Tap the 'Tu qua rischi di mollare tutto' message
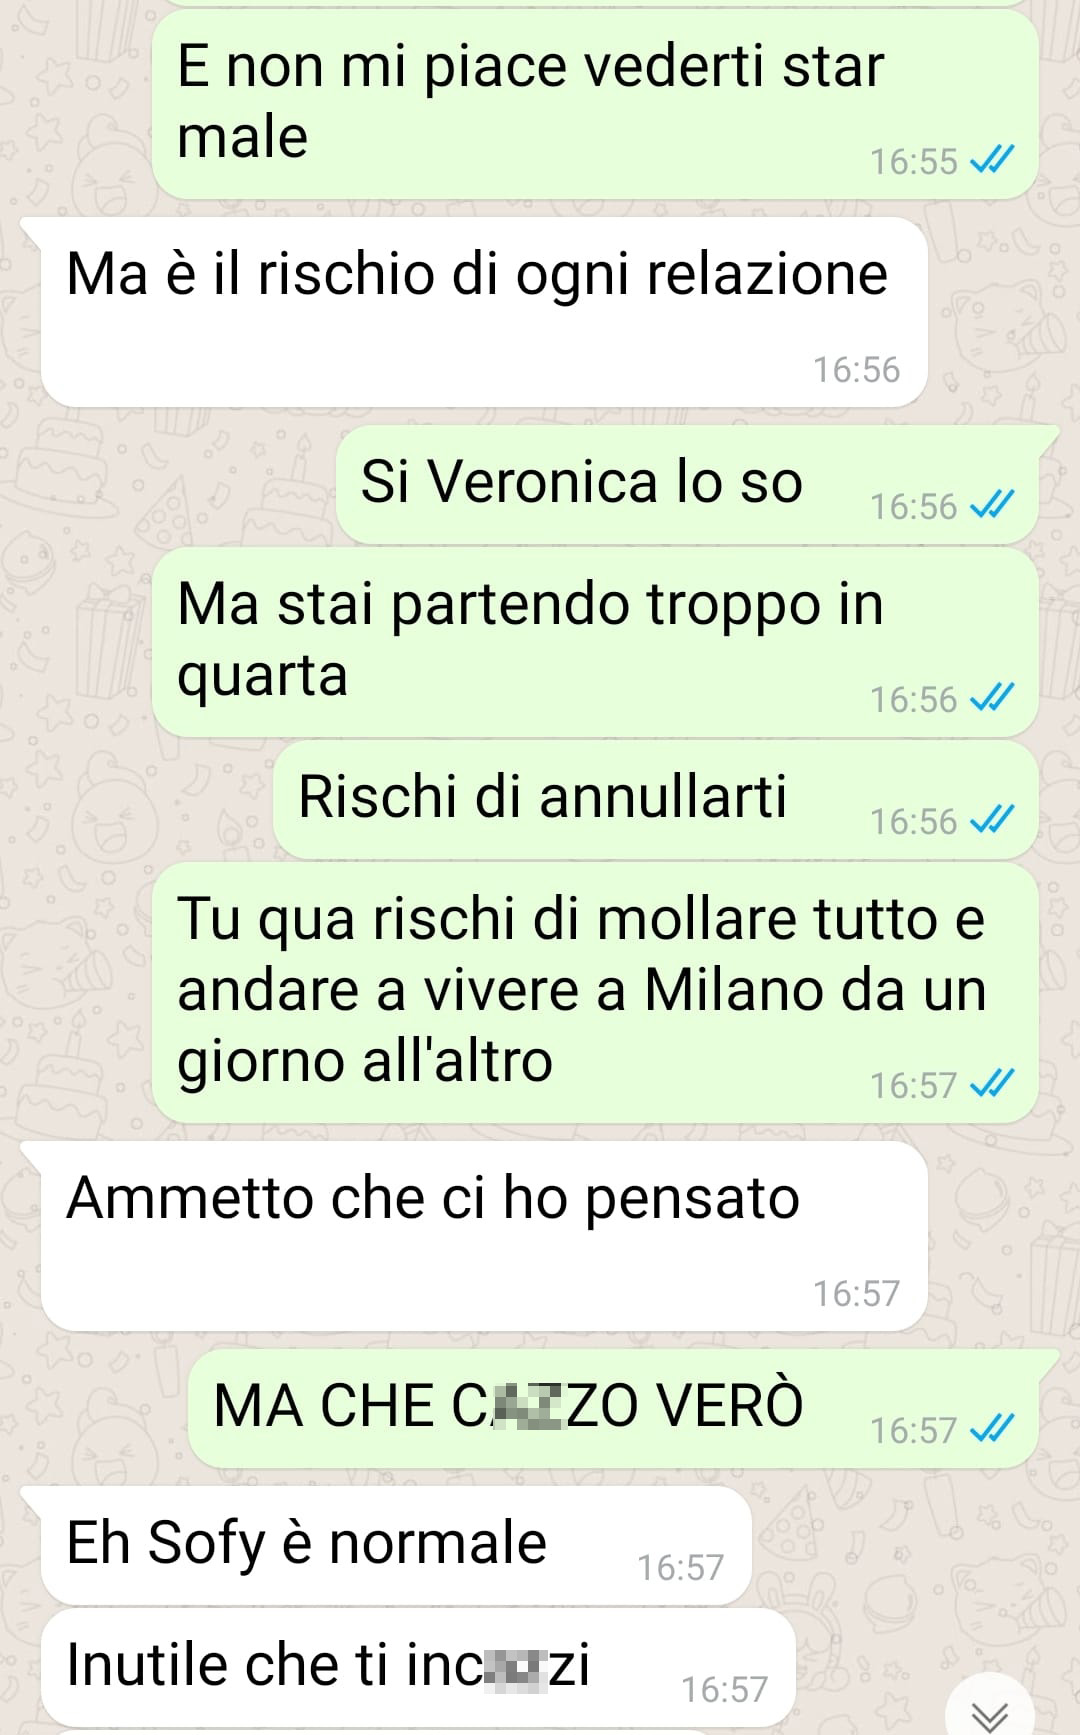Image resolution: width=1080 pixels, height=1735 pixels. 595,993
